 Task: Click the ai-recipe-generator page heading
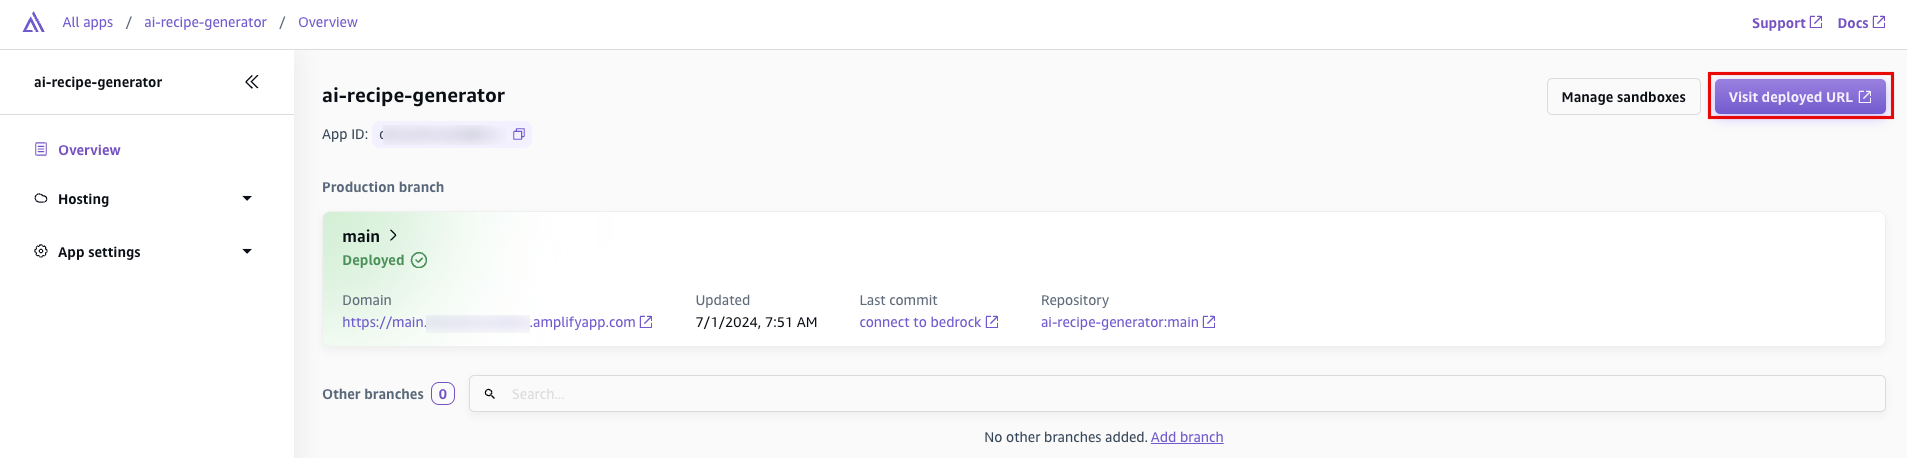(413, 95)
